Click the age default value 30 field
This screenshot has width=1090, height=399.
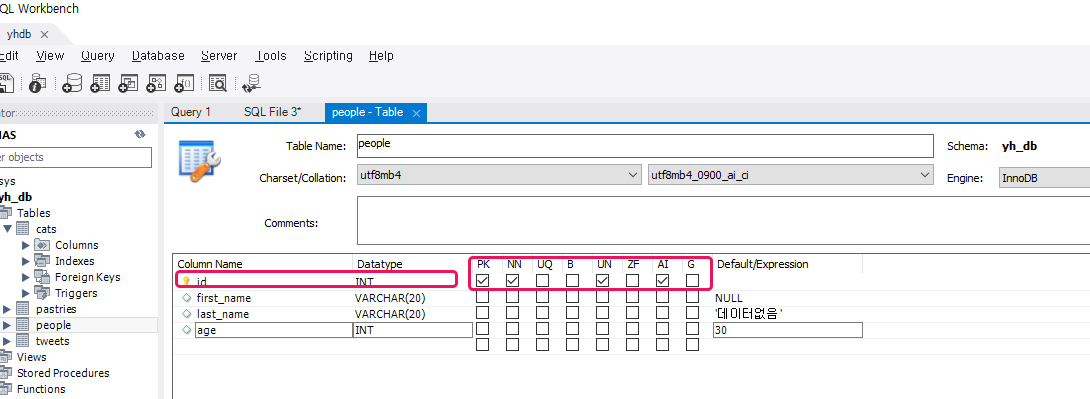(788, 330)
